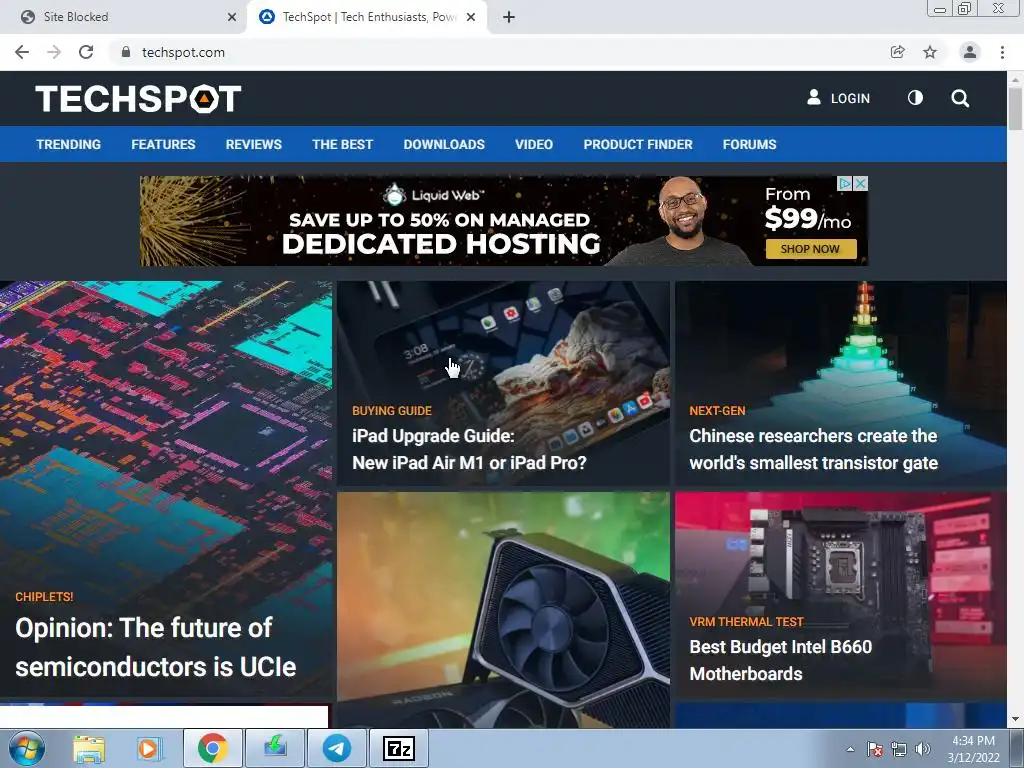Open the VIDEO section

(534, 144)
